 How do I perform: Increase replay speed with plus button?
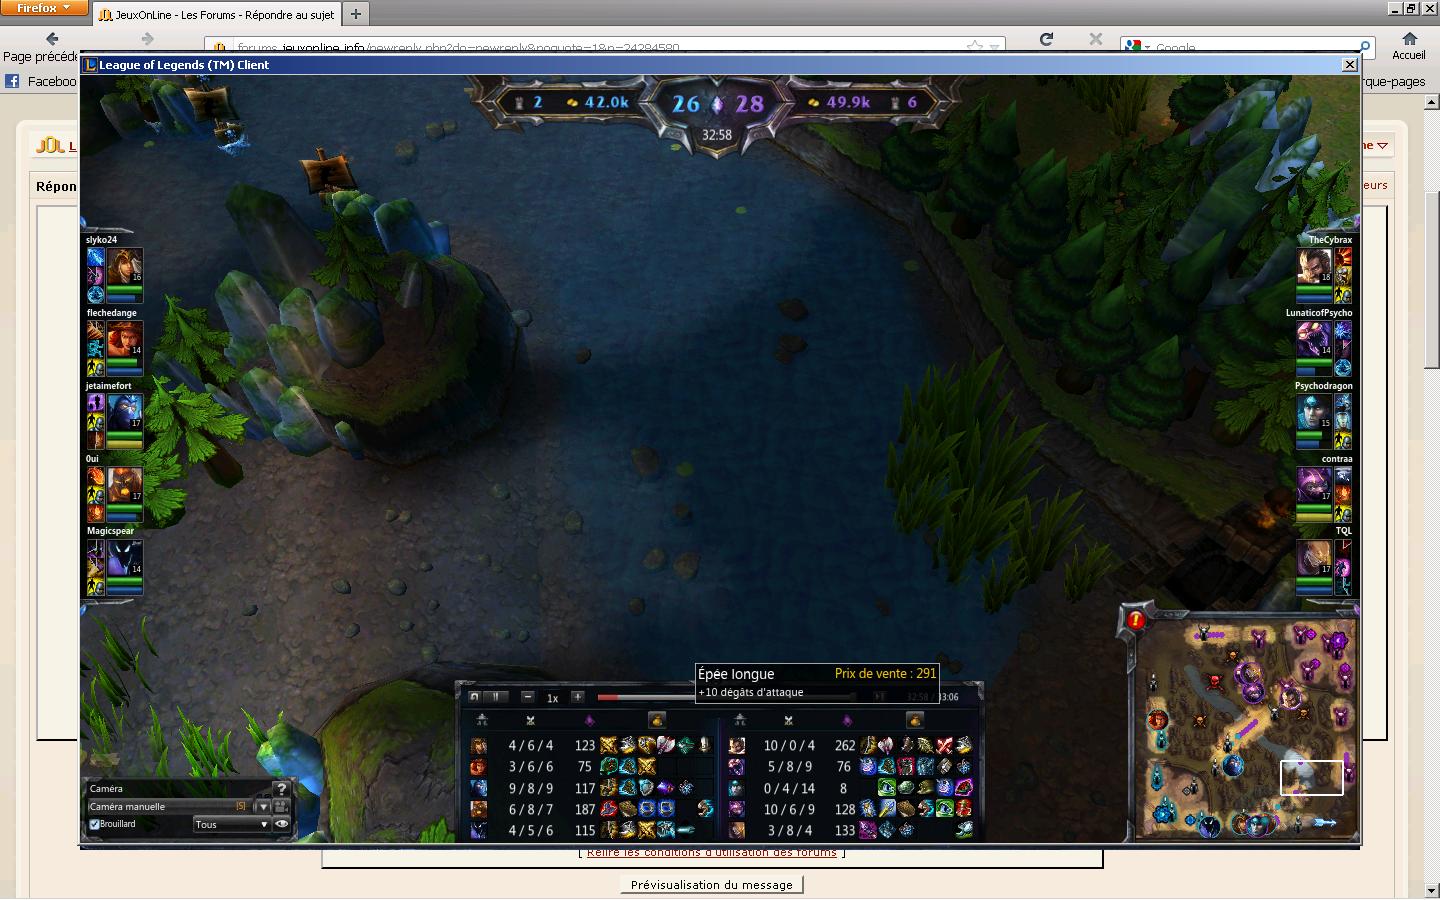[578, 697]
